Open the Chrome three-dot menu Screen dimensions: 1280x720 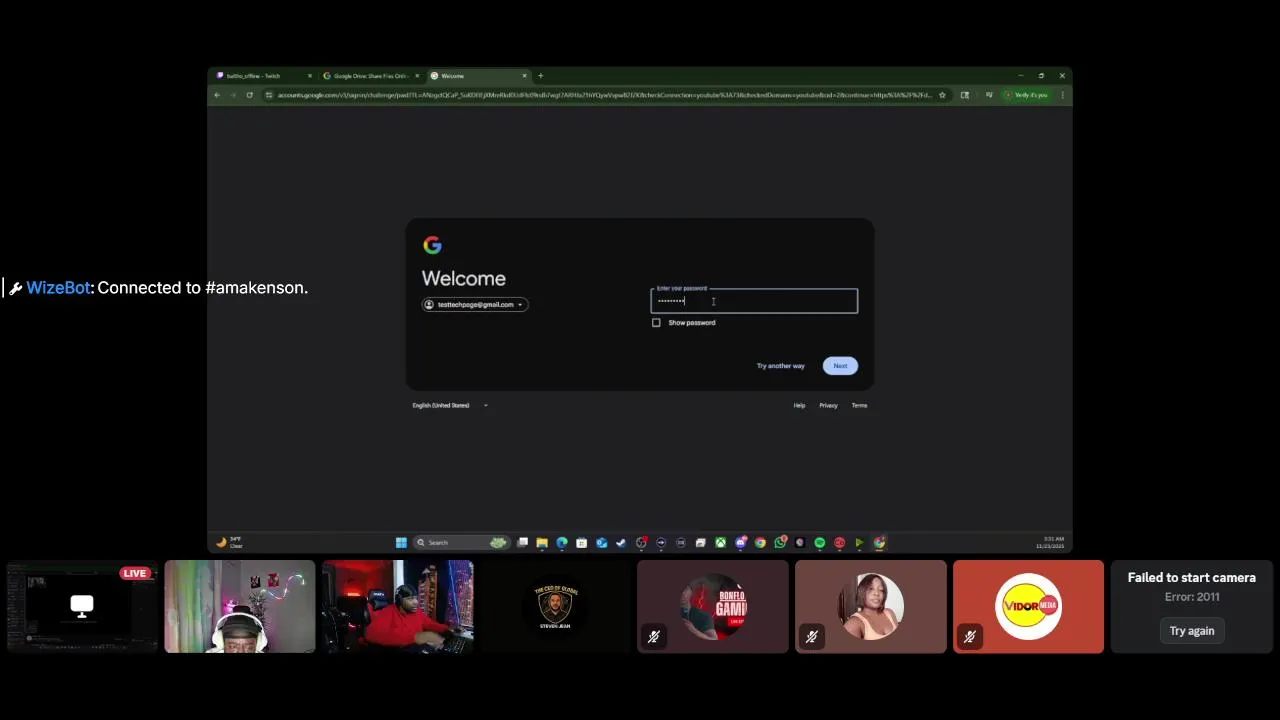[x=1062, y=95]
